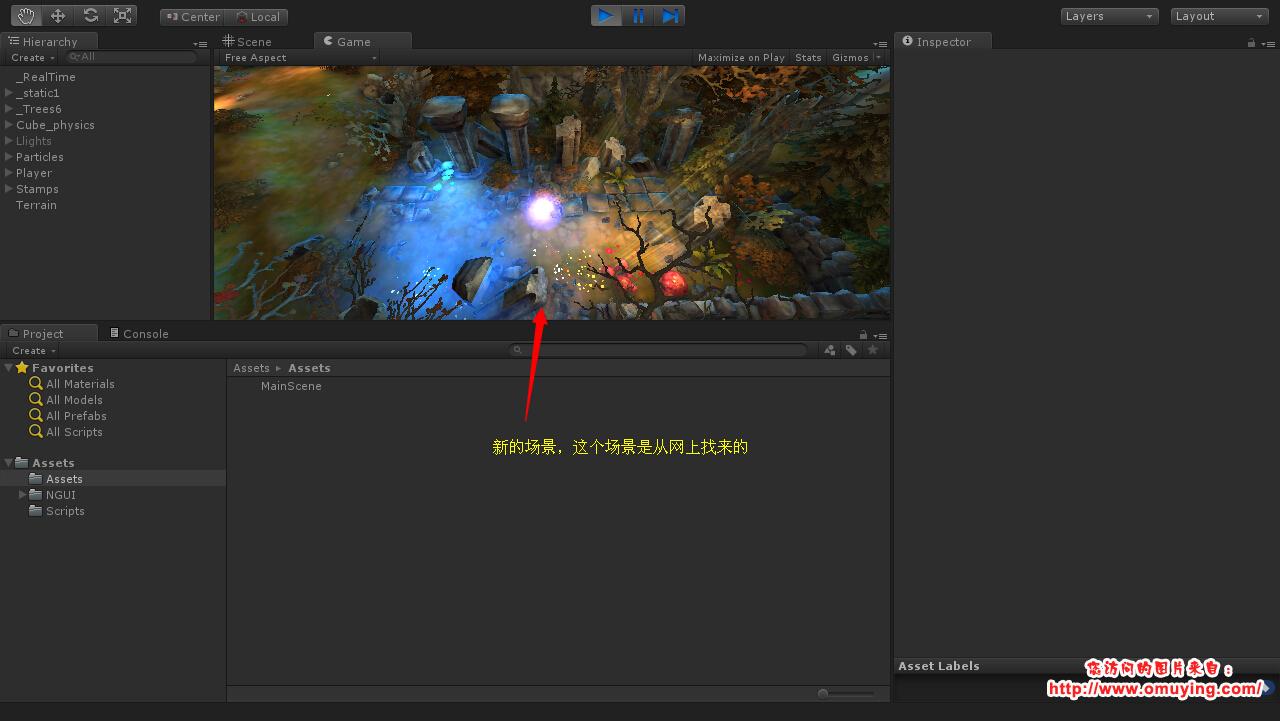Open the Project panel options menu
The image size is (1280, 721).
pyautogui.click(x=880, y=336)
